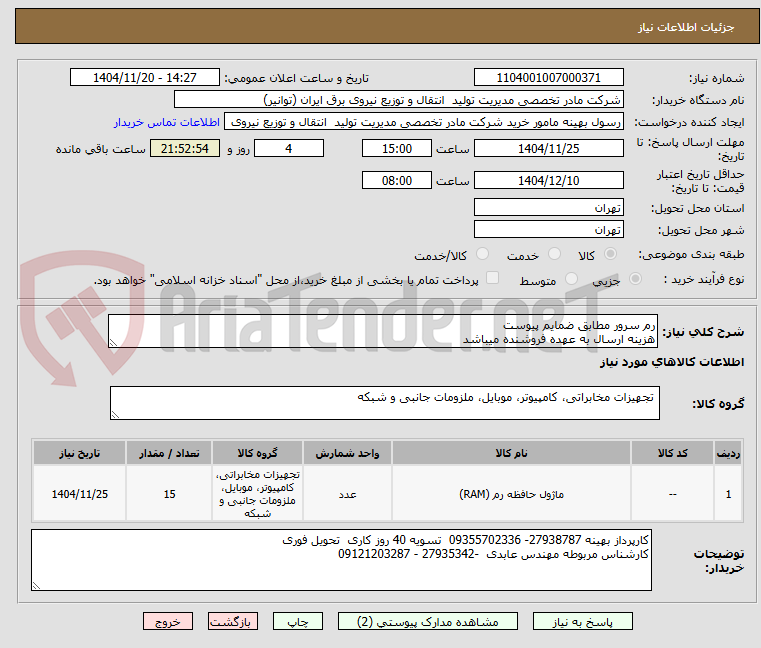Open 'اطلاعات تماس خریدار' contact link
761x648 pixels.
pos(167,122)
